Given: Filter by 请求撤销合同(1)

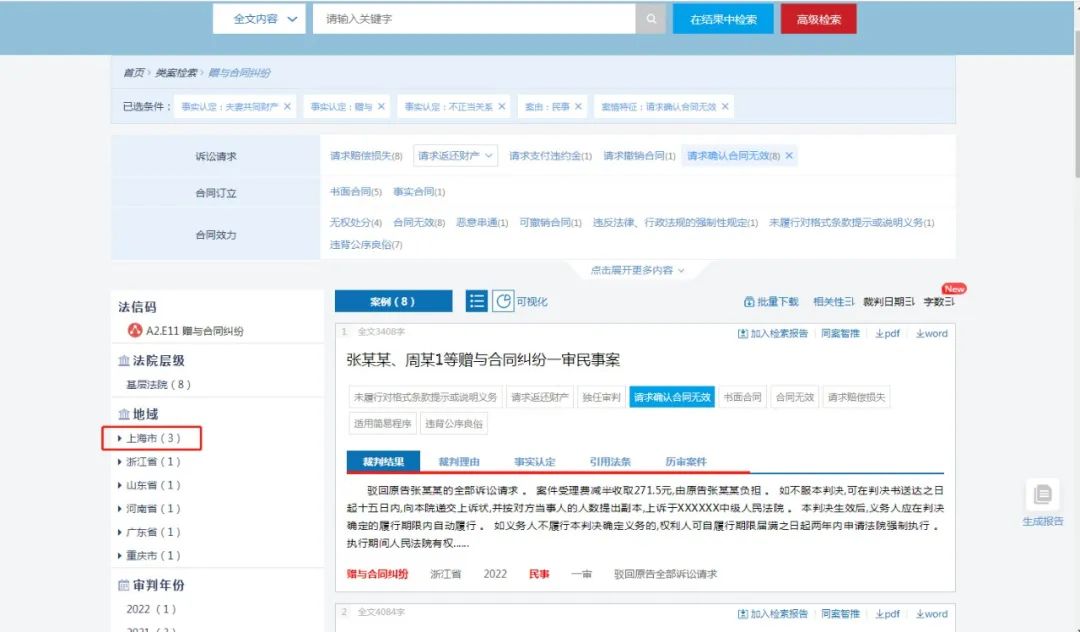Looking at the screenshot, I should [x=639, y=156].
